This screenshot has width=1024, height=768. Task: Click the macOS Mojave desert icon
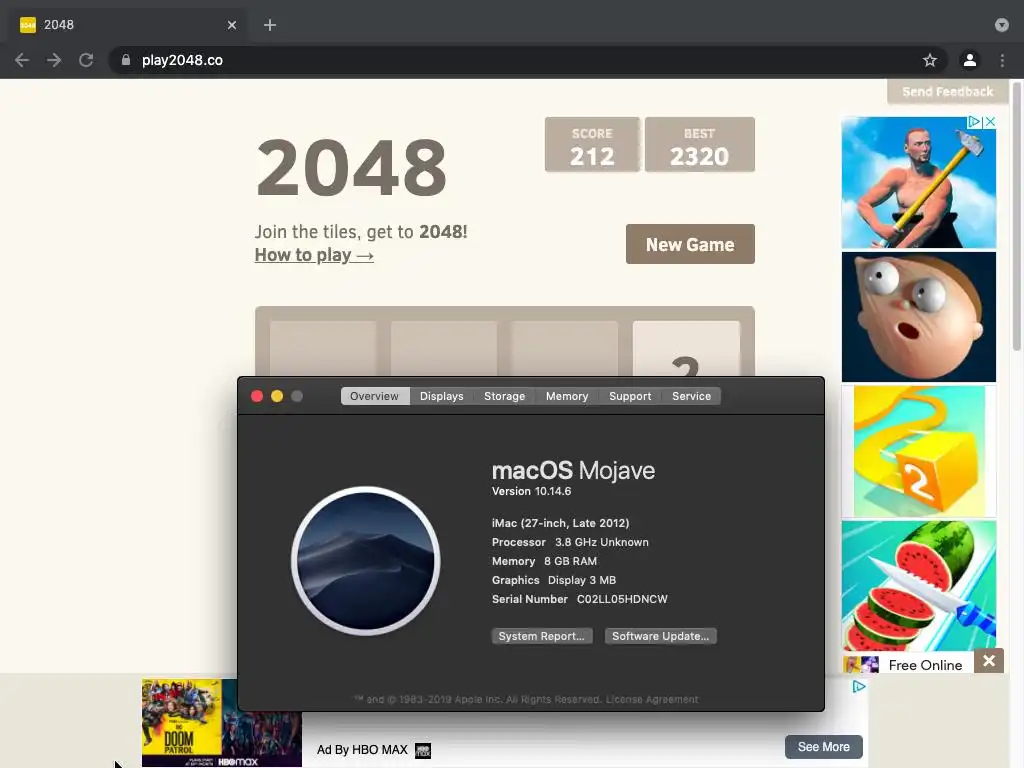point(366,560)
